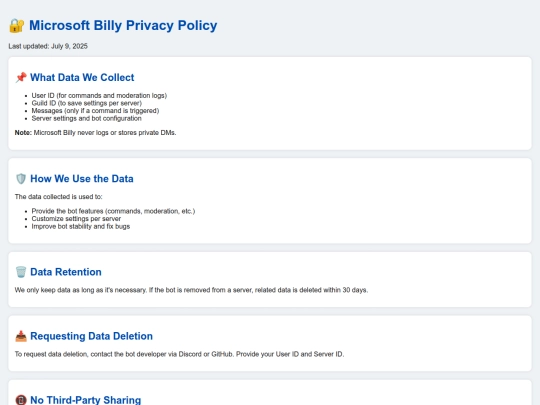This screenshot has height=405, width=540.
Task: Click the lock emoji beside the page title
Action: coord(17,26)
